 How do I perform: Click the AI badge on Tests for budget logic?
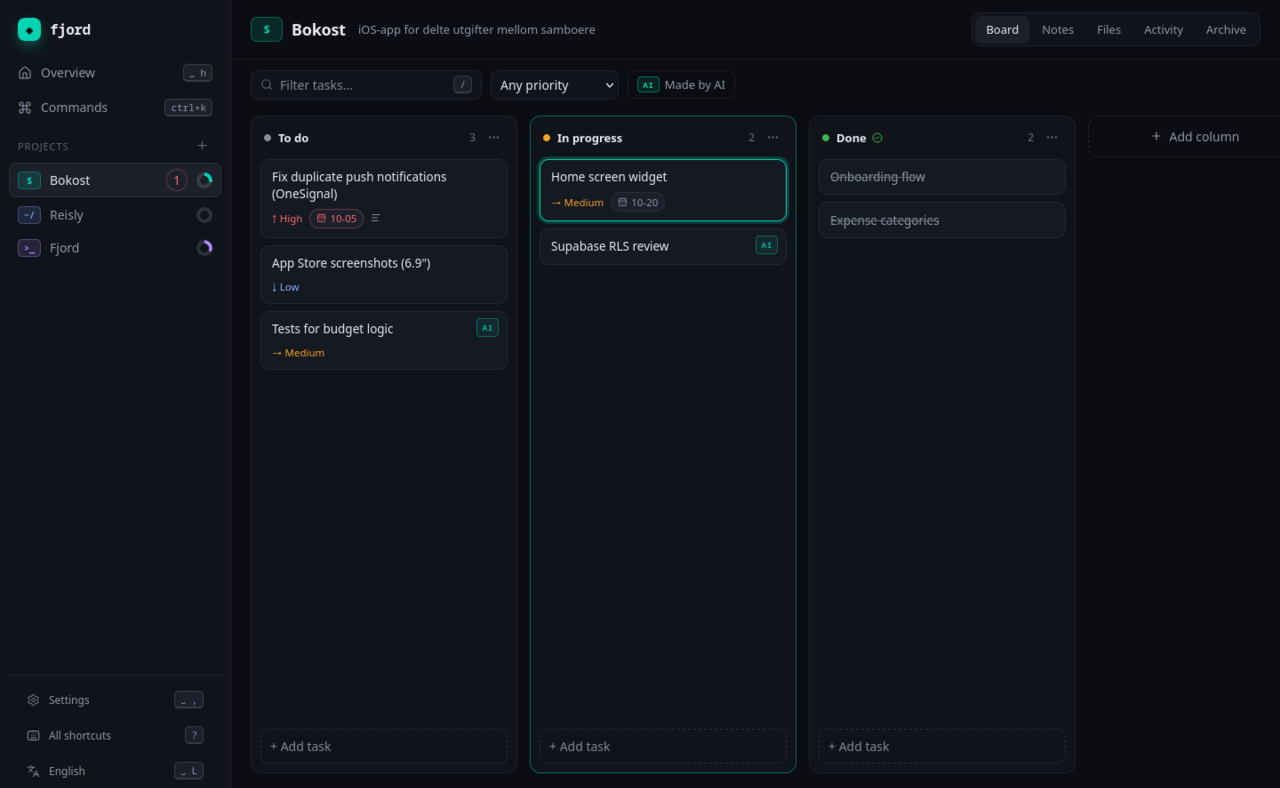(x=487, y=328)
